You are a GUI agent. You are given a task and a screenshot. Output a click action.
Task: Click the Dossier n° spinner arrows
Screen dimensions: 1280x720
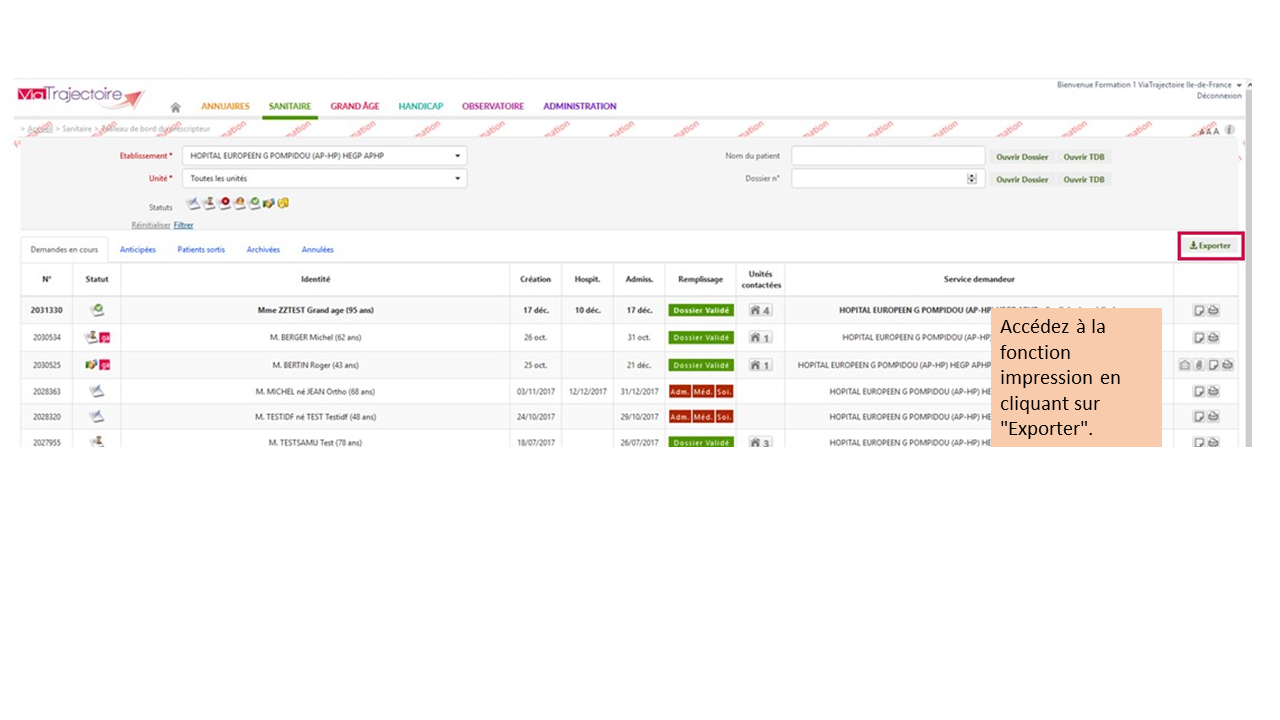pos(972,179)
